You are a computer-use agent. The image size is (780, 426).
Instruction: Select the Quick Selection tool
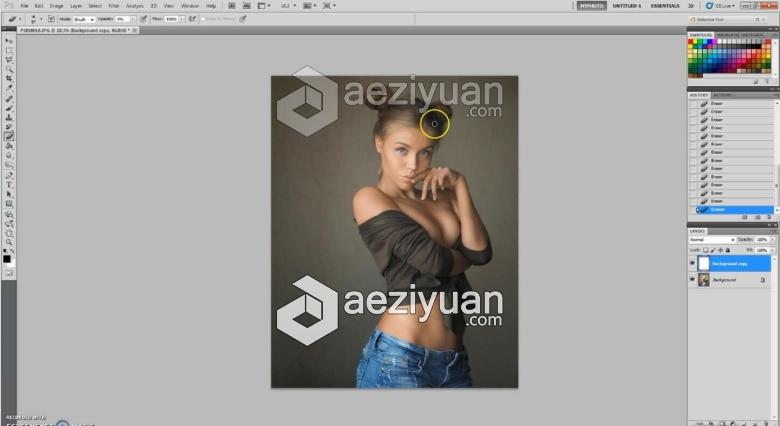9,70
